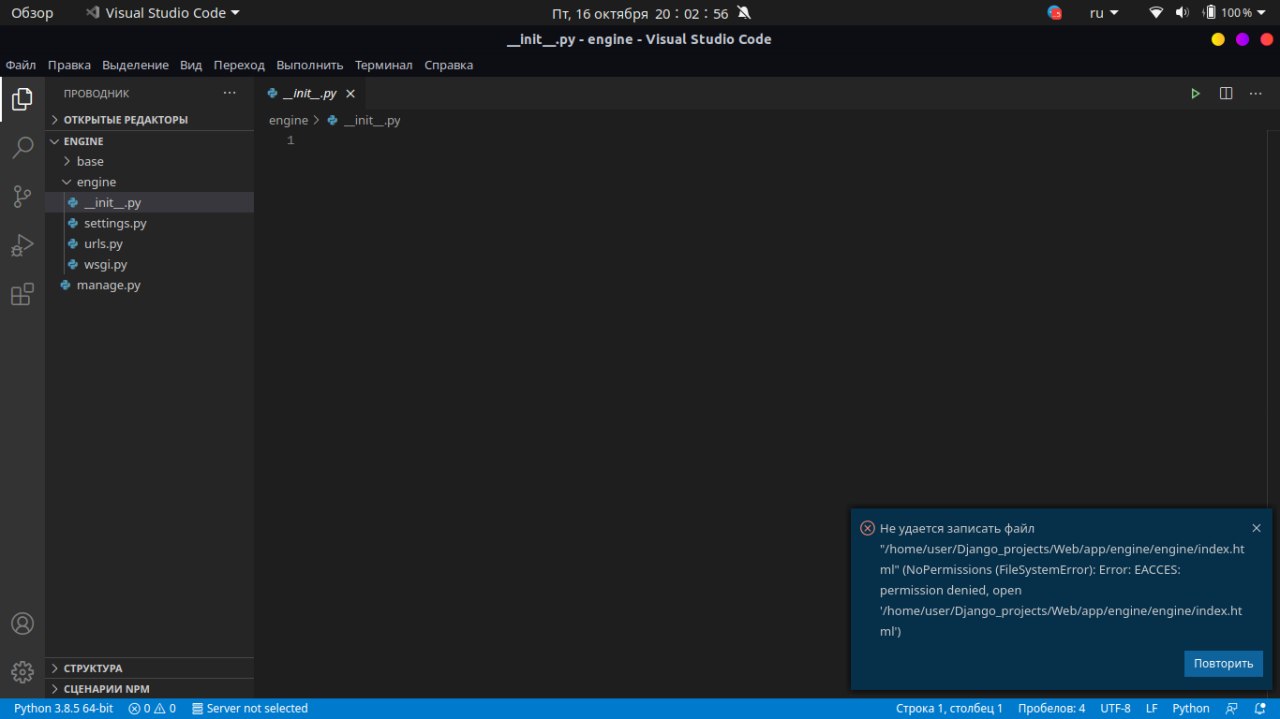The height and width of the screenshot is (719, 1280).
Task: Switch to the __init__.py tab
Action: (x=310, y=93)
